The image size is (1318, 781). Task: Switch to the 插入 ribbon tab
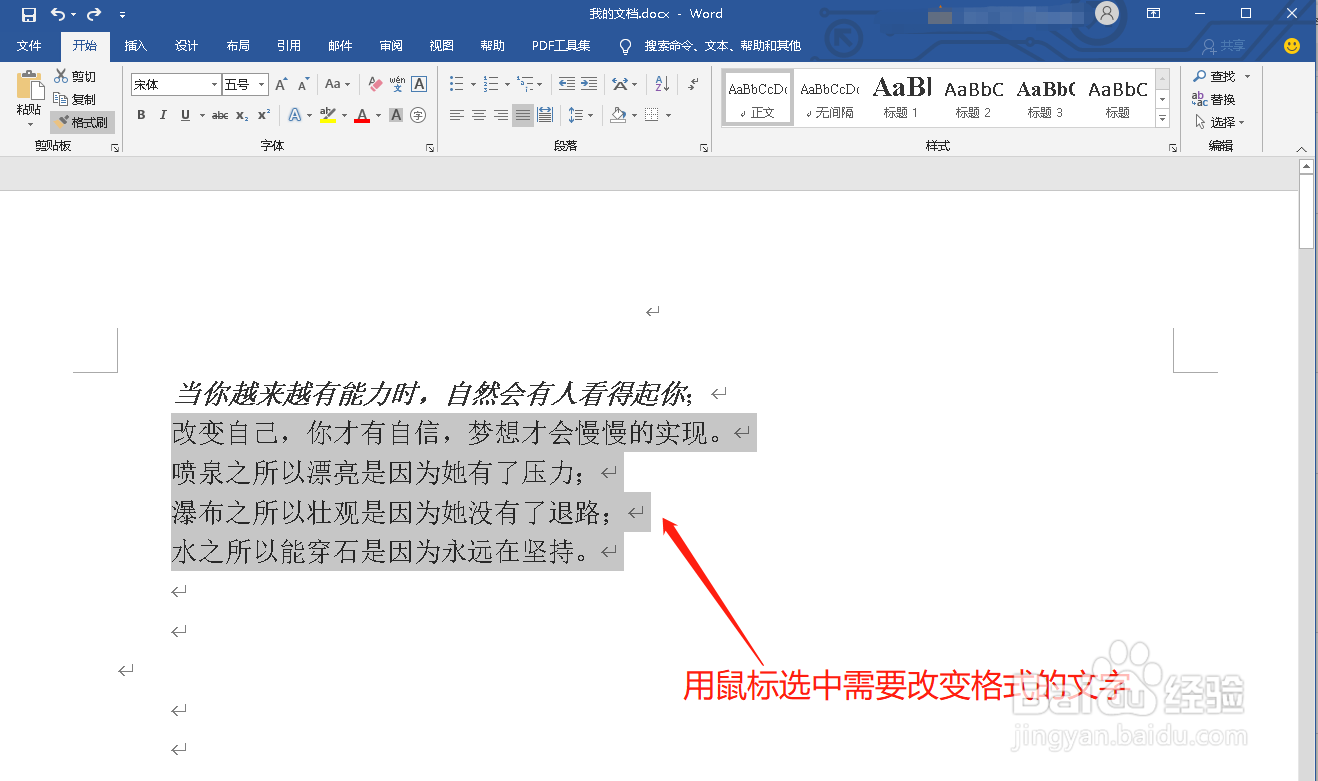click(135, 46)
